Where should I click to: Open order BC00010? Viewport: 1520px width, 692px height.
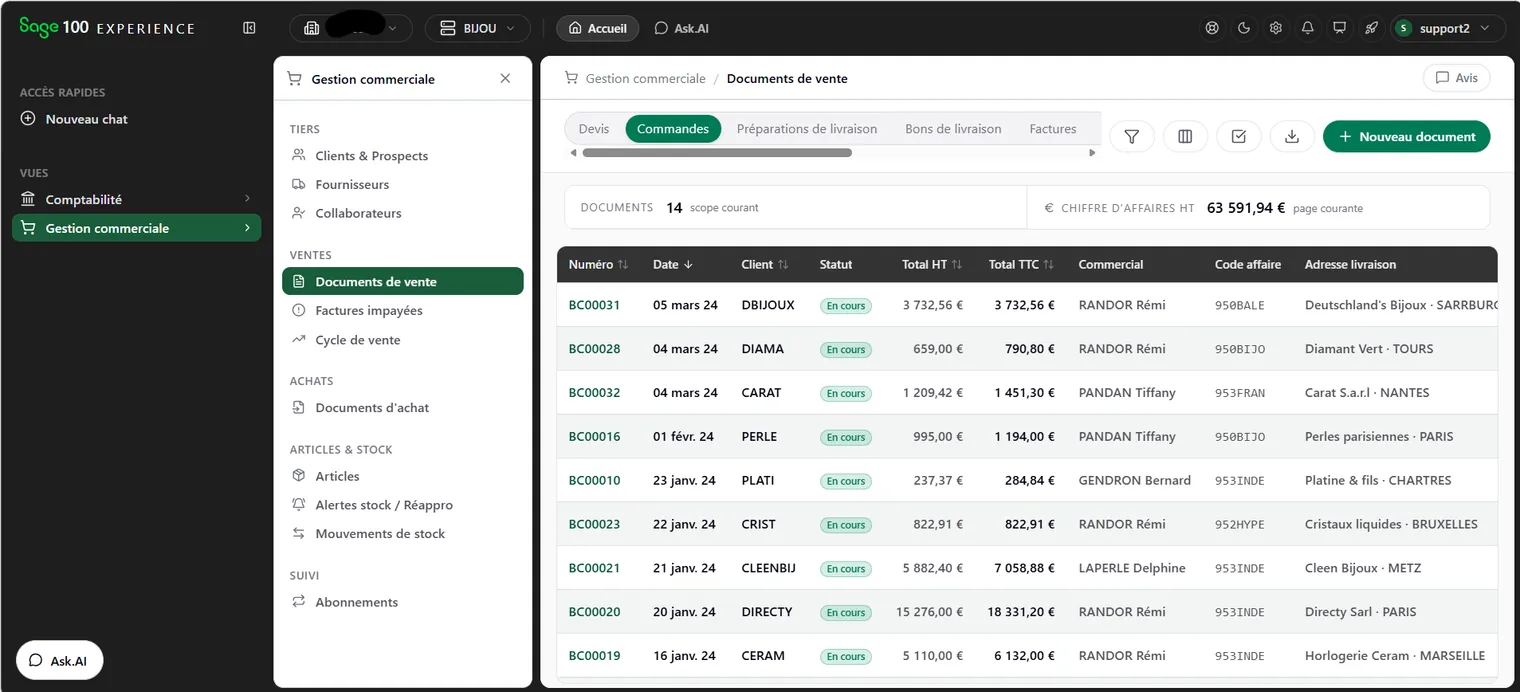[x=594, y=481]
